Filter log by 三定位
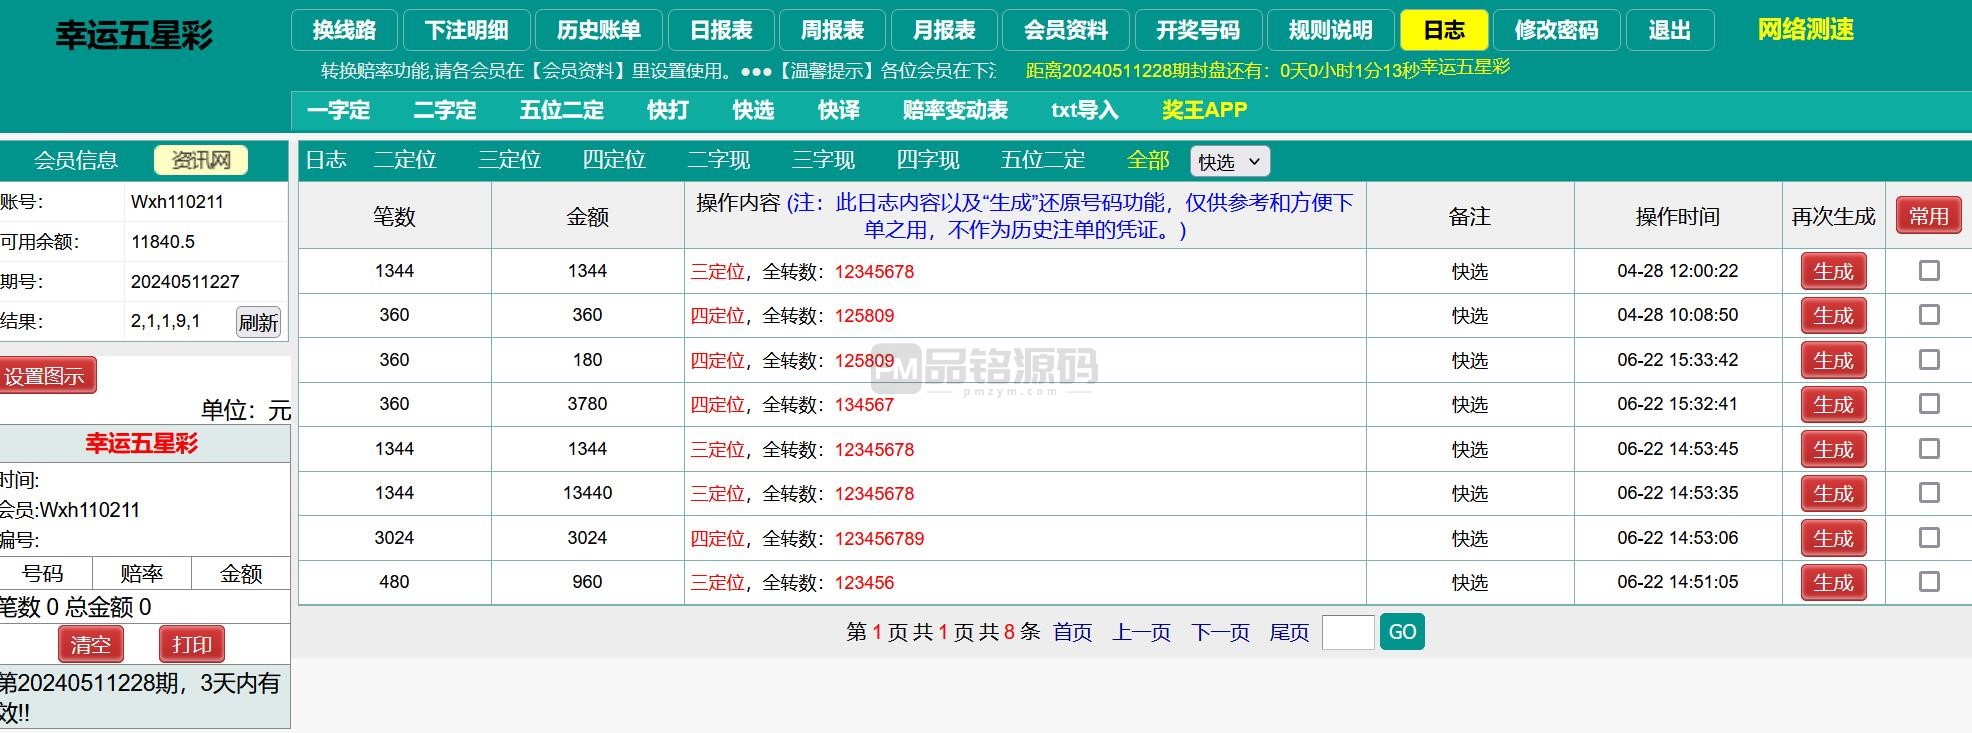Viewport: 1972px width, 733px height. (x=509, y=160)
